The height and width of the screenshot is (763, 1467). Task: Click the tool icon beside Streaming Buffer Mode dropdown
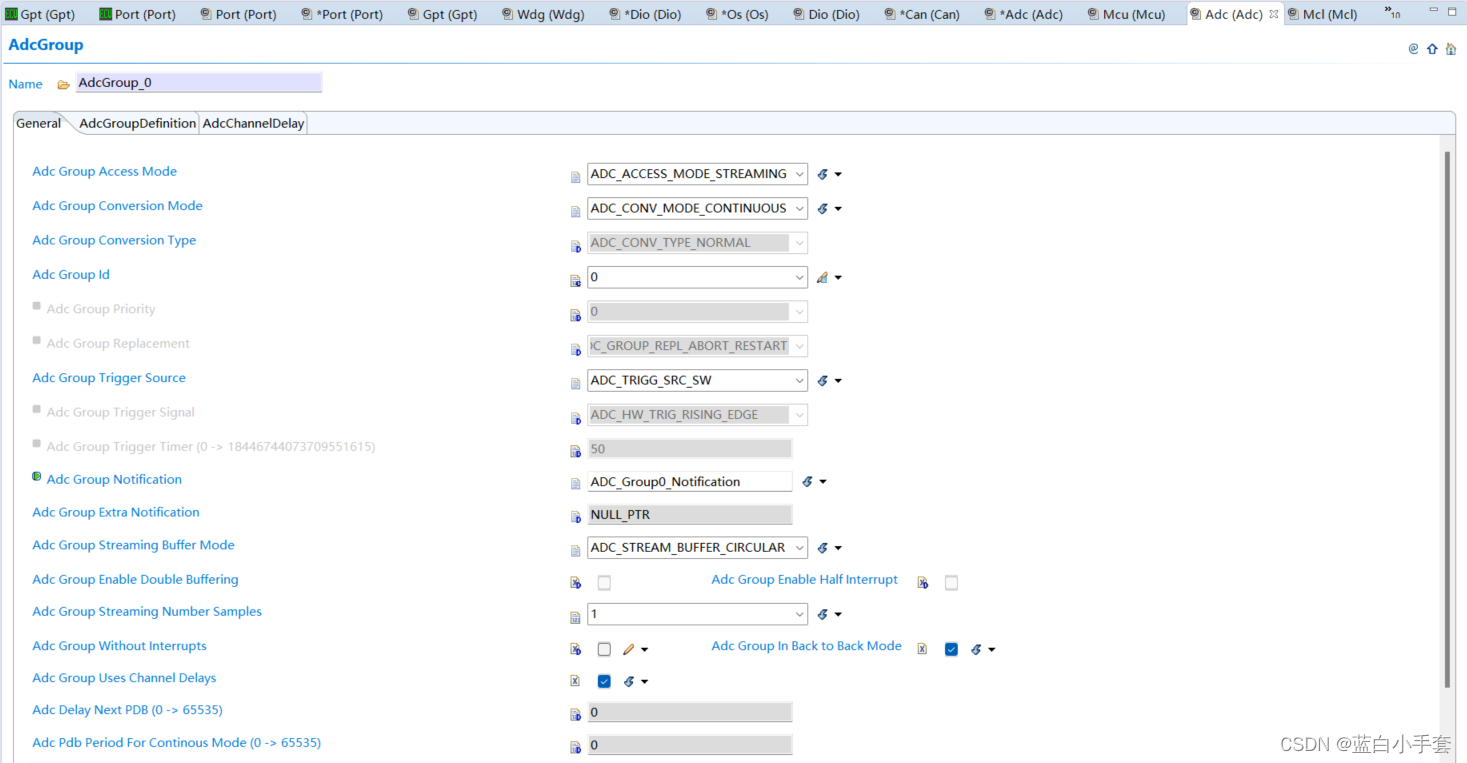pos(823,548)
